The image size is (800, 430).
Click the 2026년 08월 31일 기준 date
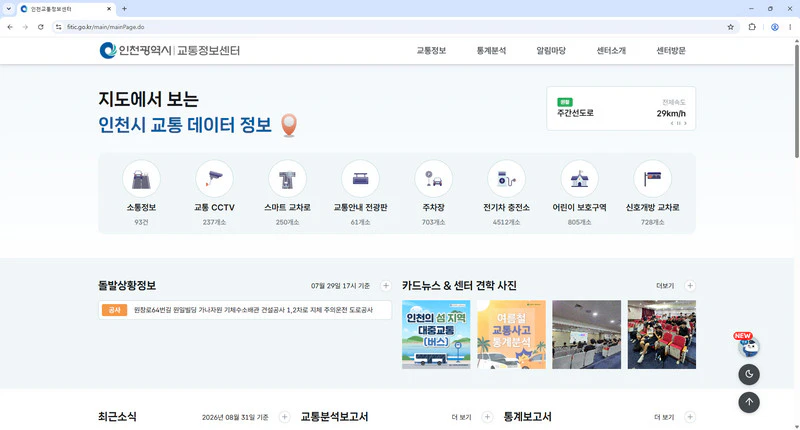tap(235, 417)
